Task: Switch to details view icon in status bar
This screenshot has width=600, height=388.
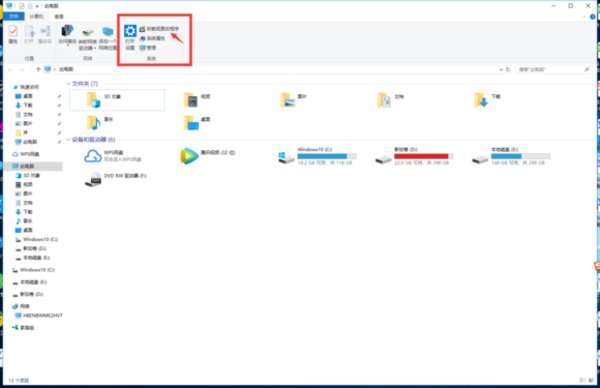Action: [x=582, y=380]
